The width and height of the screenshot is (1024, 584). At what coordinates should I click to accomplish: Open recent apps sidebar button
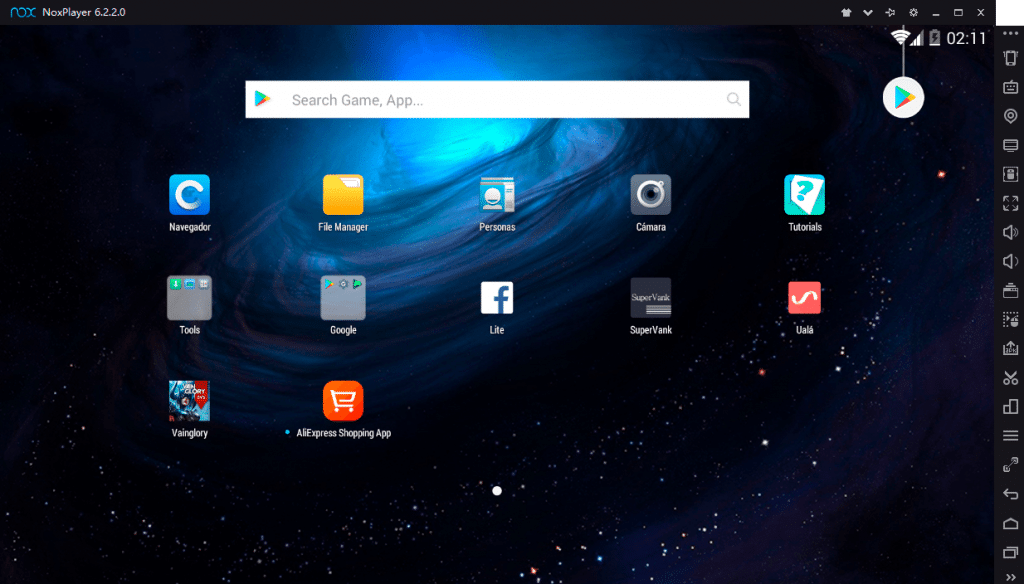(x=1010, y=553)
